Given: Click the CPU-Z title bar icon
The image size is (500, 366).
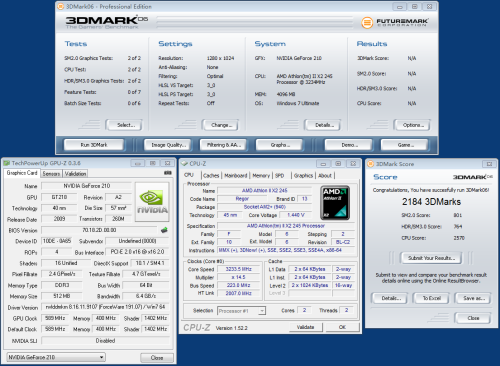Looking at the screenshot, I should point(184,164).
